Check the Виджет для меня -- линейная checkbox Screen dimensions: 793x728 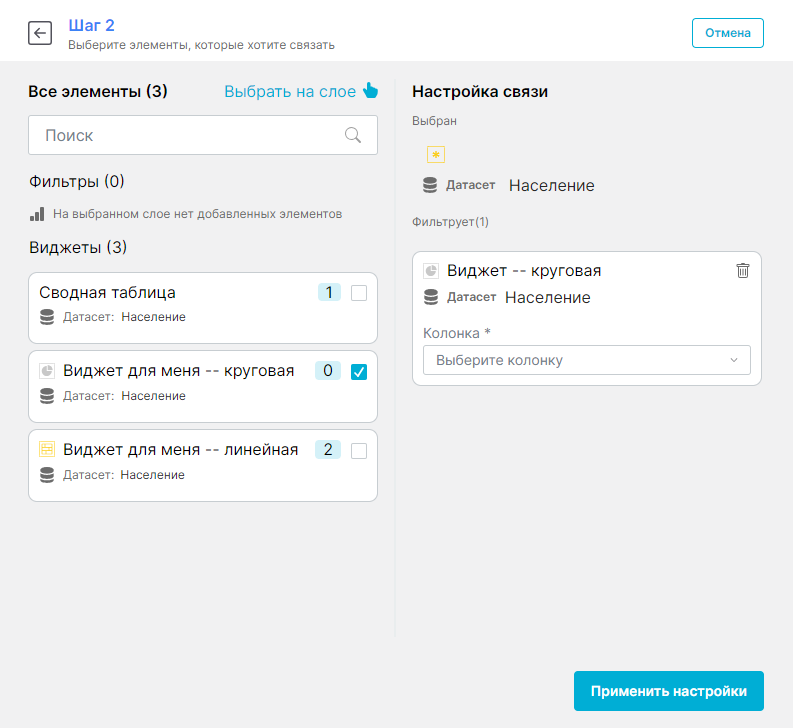tap(359, 451)
